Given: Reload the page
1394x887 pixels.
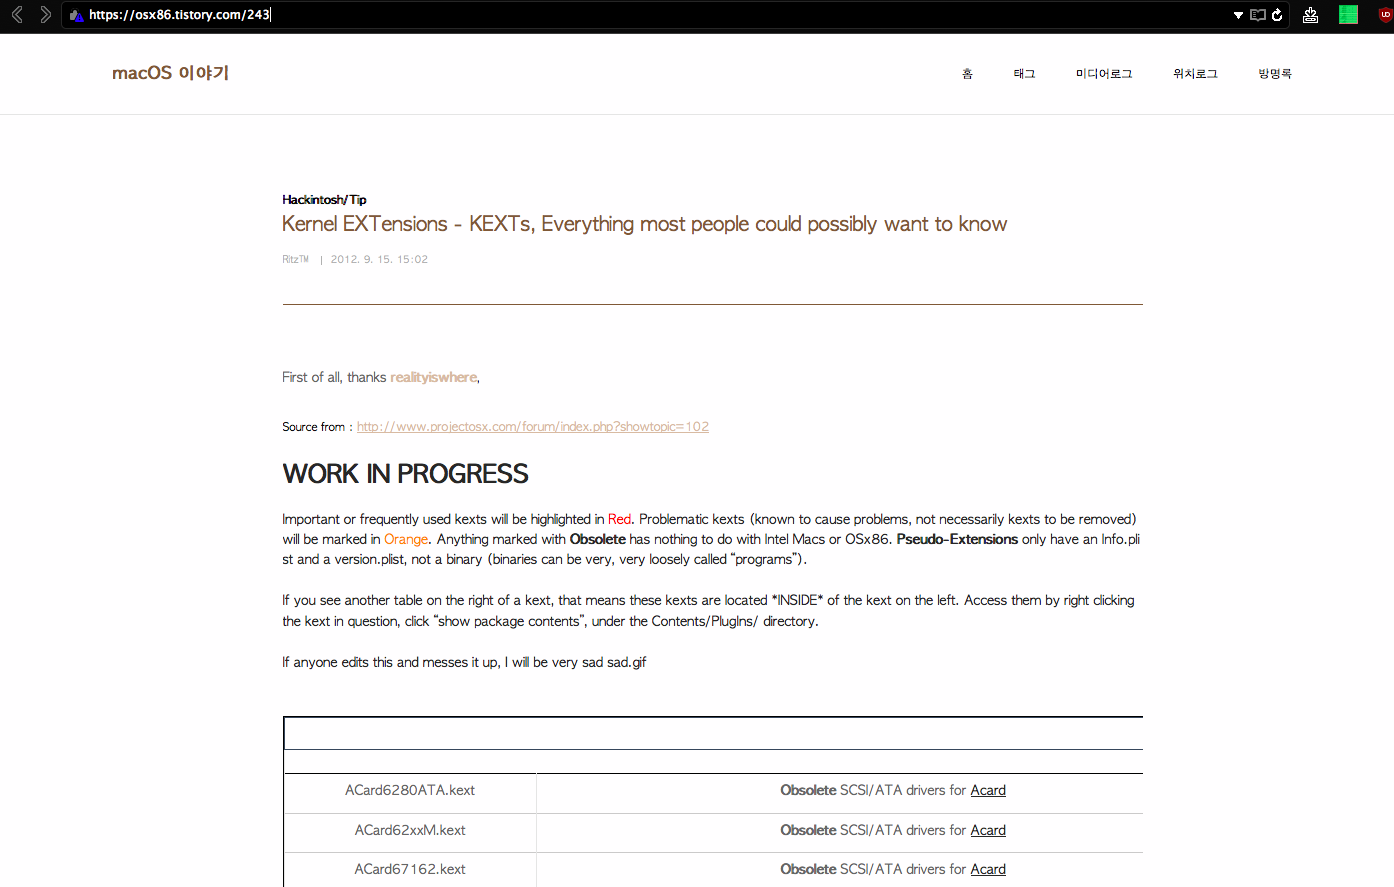Looking at the screenshot, I should click(1277, 15).
